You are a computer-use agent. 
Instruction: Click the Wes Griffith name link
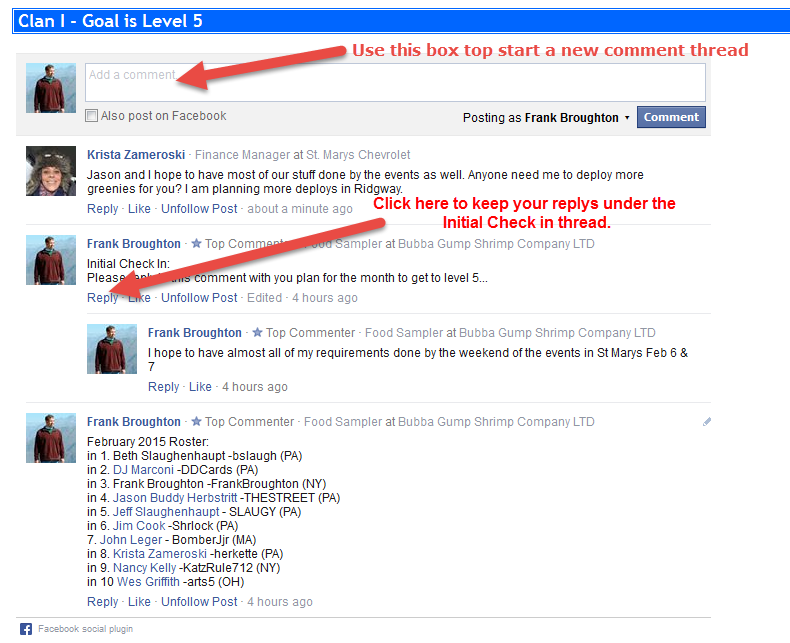(x=148, y=582)
